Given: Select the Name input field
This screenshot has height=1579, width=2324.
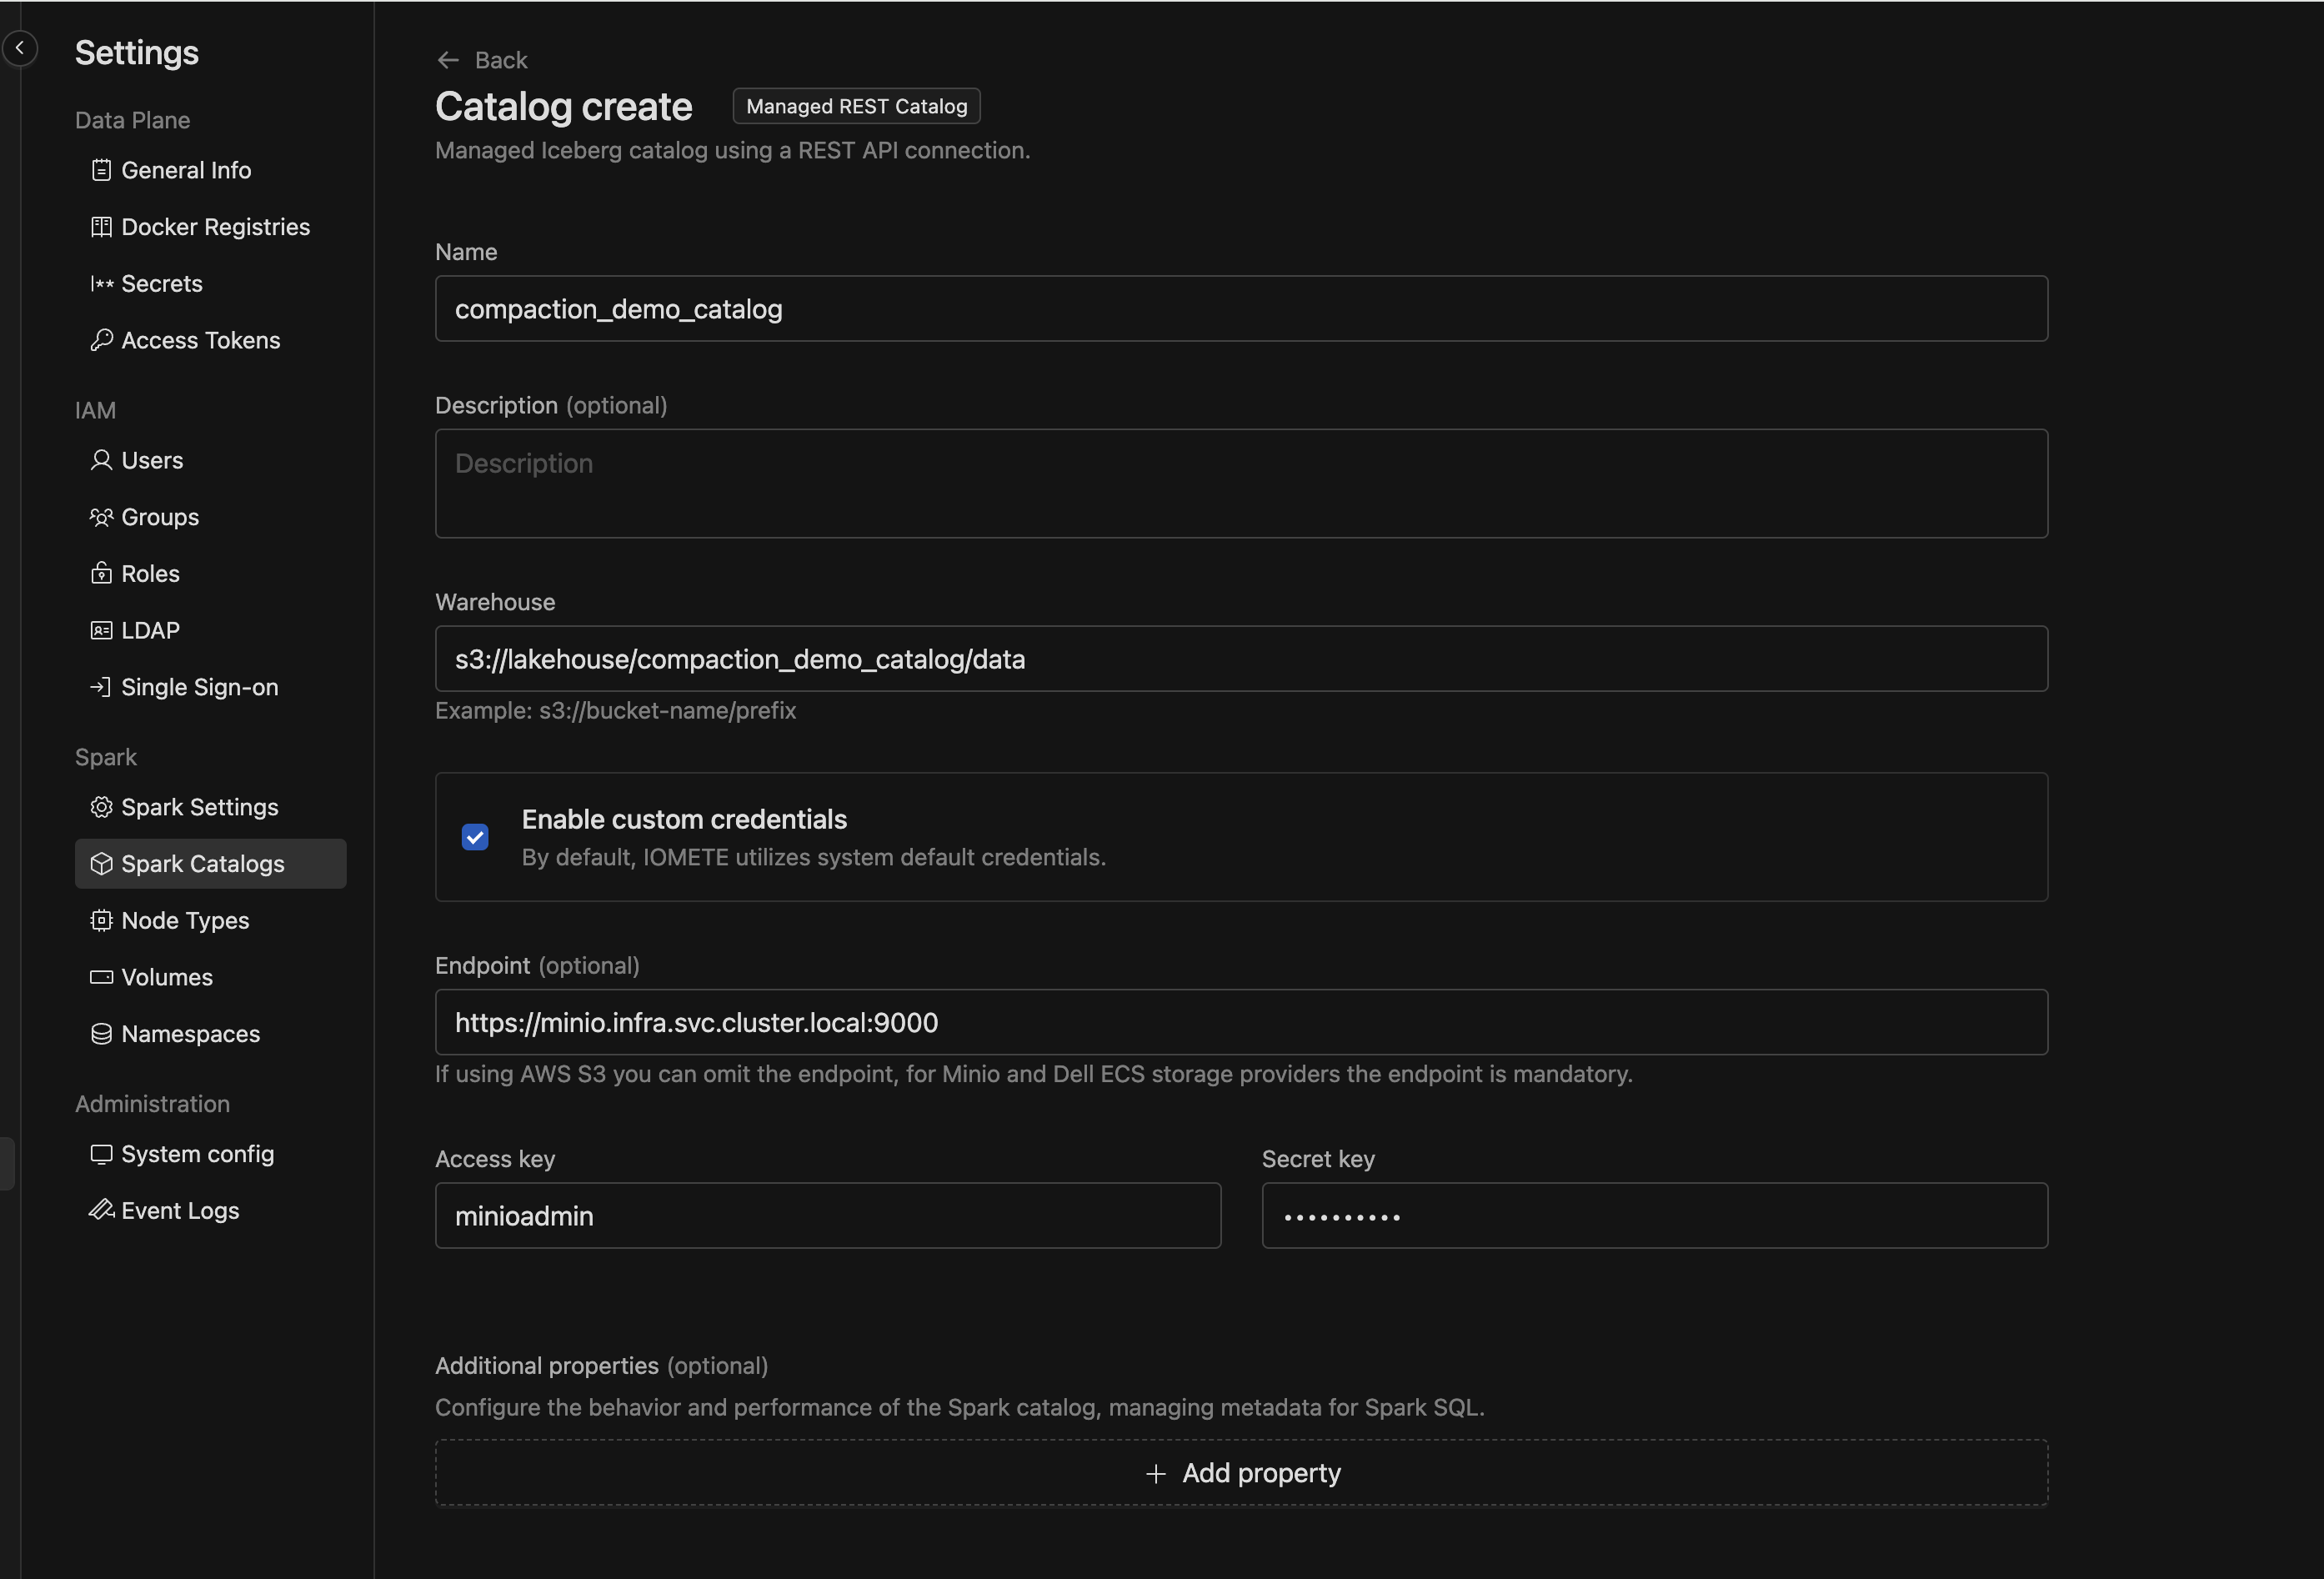Looking at the screenshot, I should pos(1240,308).
